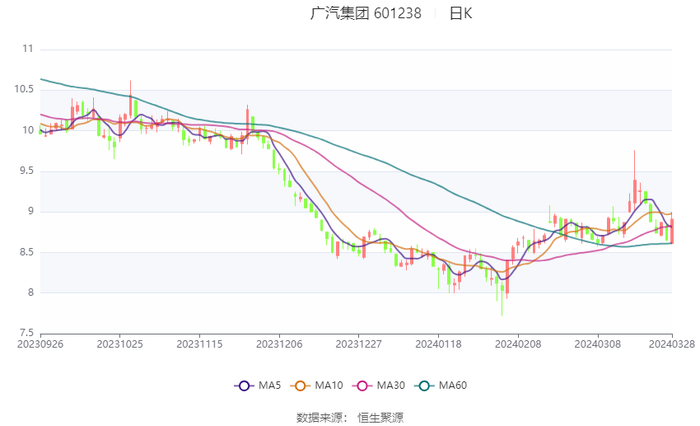700x426 pixels.
Task: Hide the MA10 line via its label
Action: pyautogui.click(x=329, y=386)
